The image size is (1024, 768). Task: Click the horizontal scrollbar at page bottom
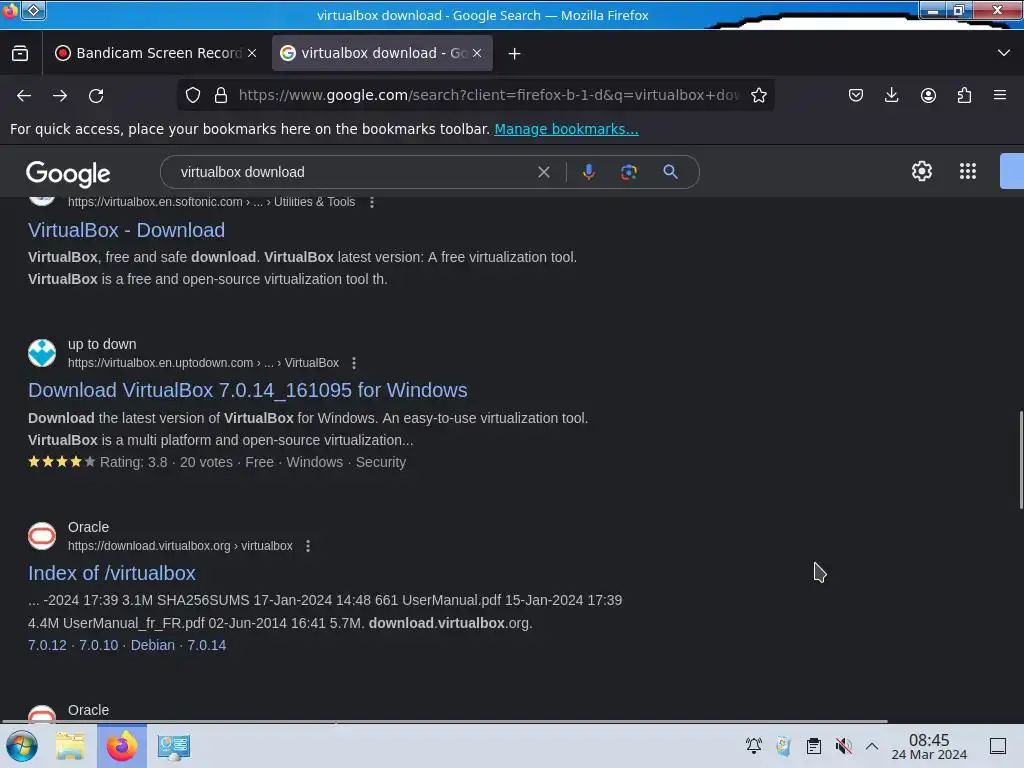[444, 722]
